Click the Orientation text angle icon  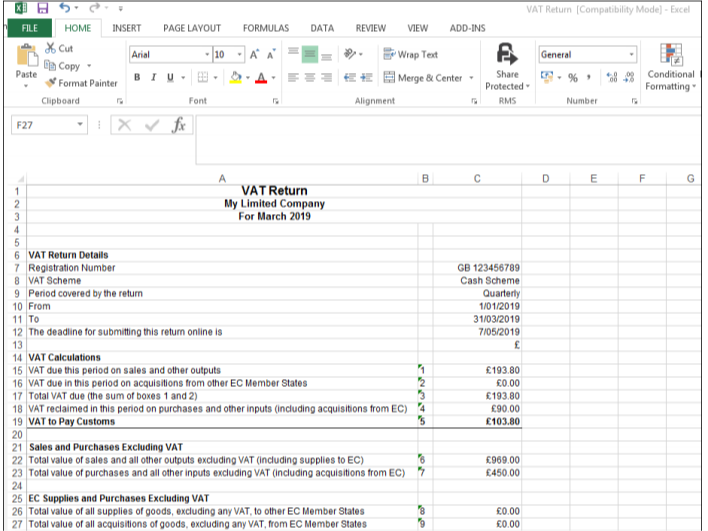click(x=350, y=54)
